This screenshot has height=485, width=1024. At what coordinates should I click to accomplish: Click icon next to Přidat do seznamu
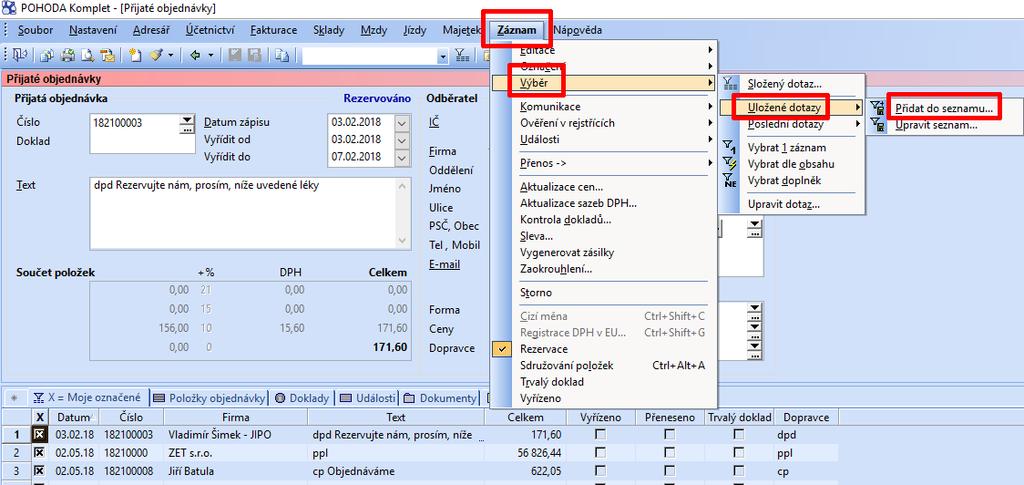tap(878, 109)
